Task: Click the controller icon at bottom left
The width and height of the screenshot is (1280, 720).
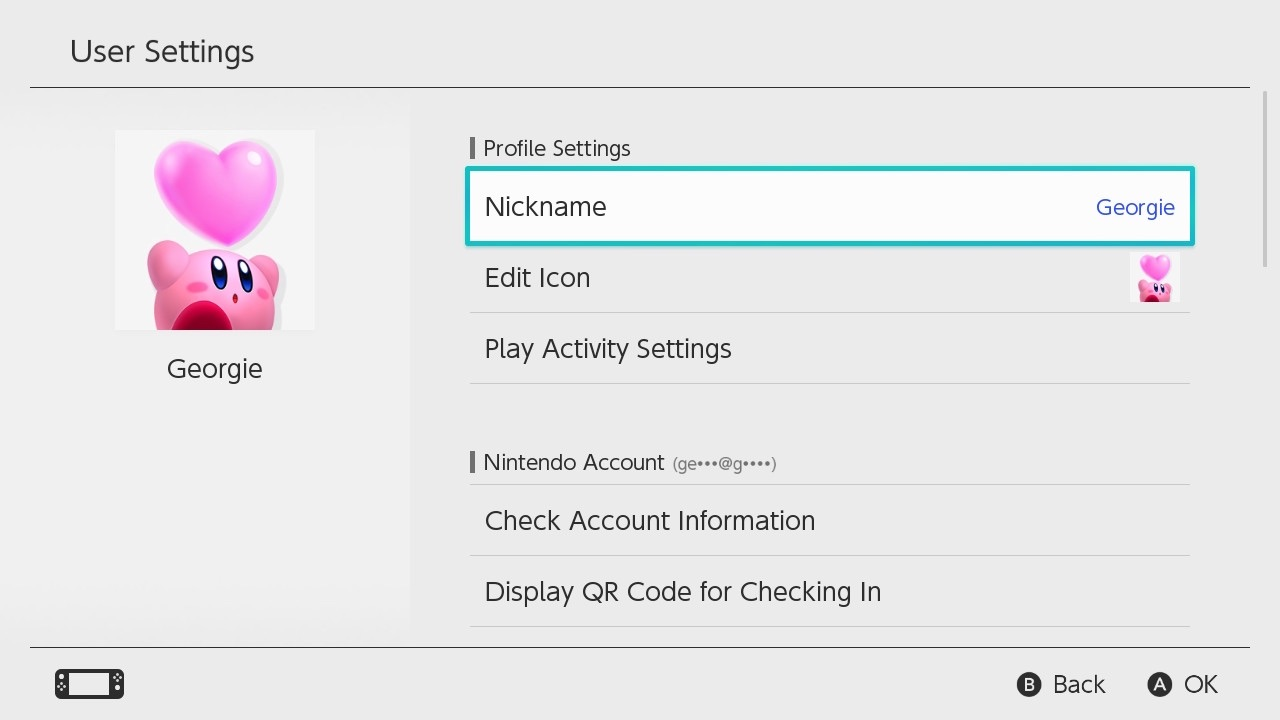Action: 89,684
